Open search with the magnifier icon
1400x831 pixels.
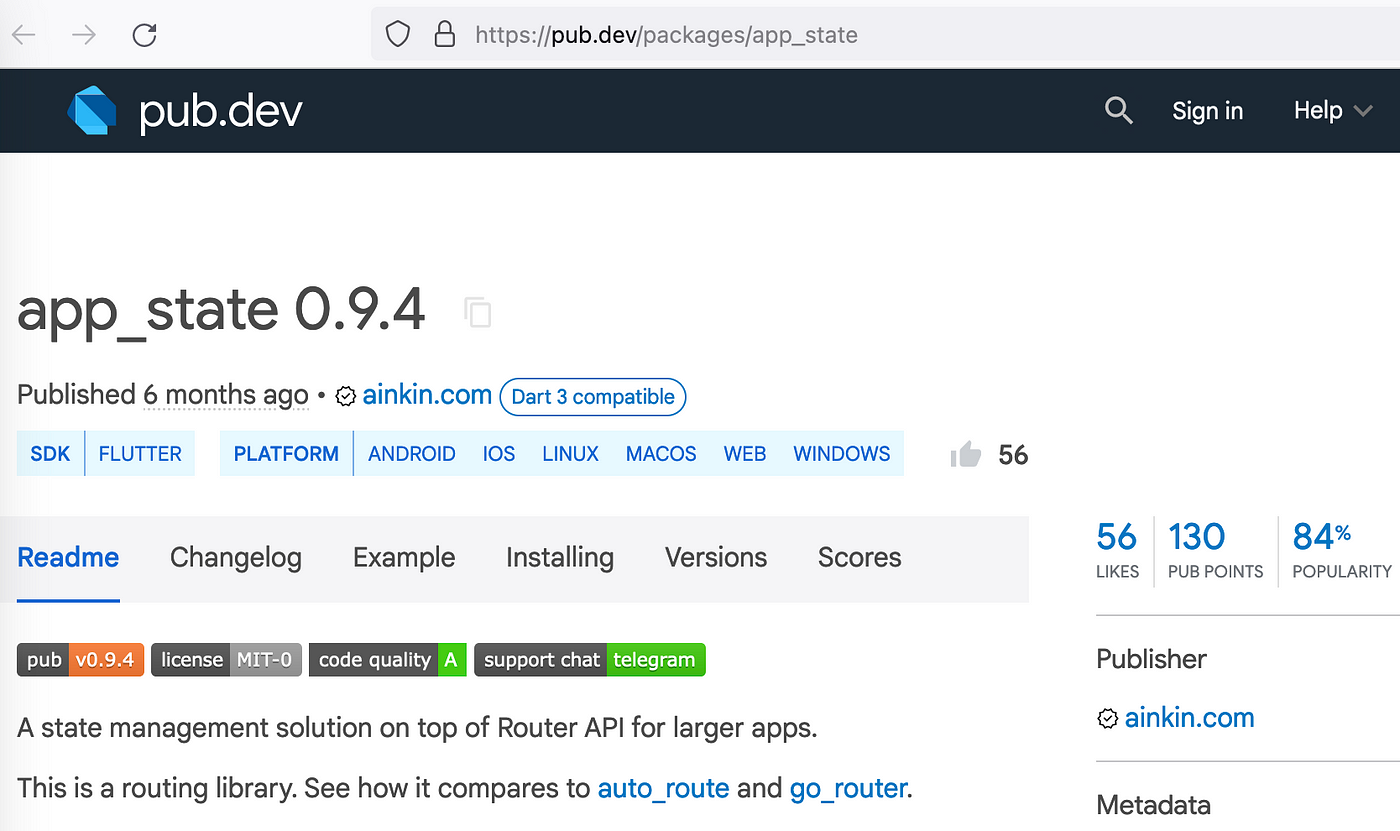1119,110
